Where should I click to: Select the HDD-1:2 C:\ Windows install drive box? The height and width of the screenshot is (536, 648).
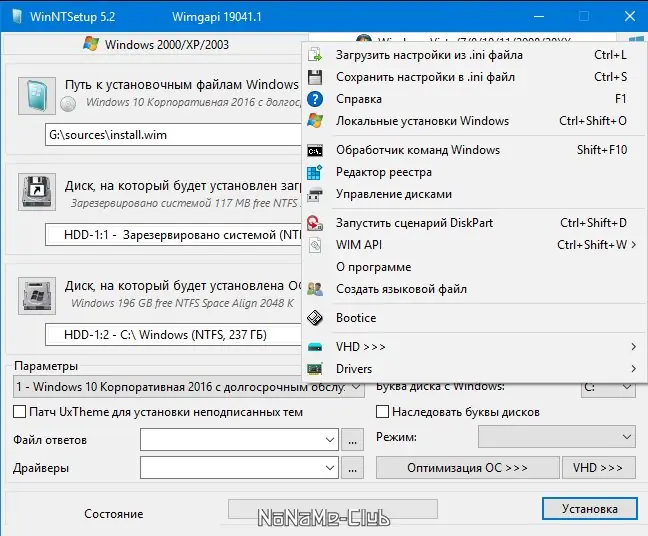click(x=174, y=334)
